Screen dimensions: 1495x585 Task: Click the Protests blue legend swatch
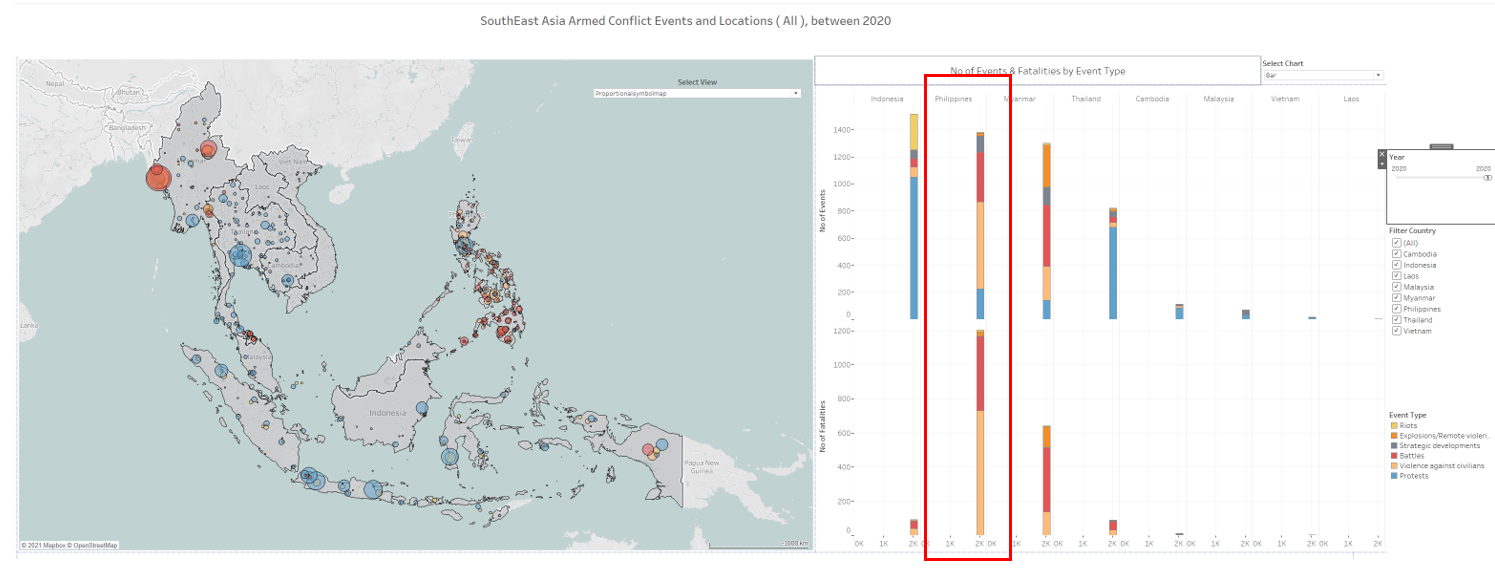tap(1392, 476)
